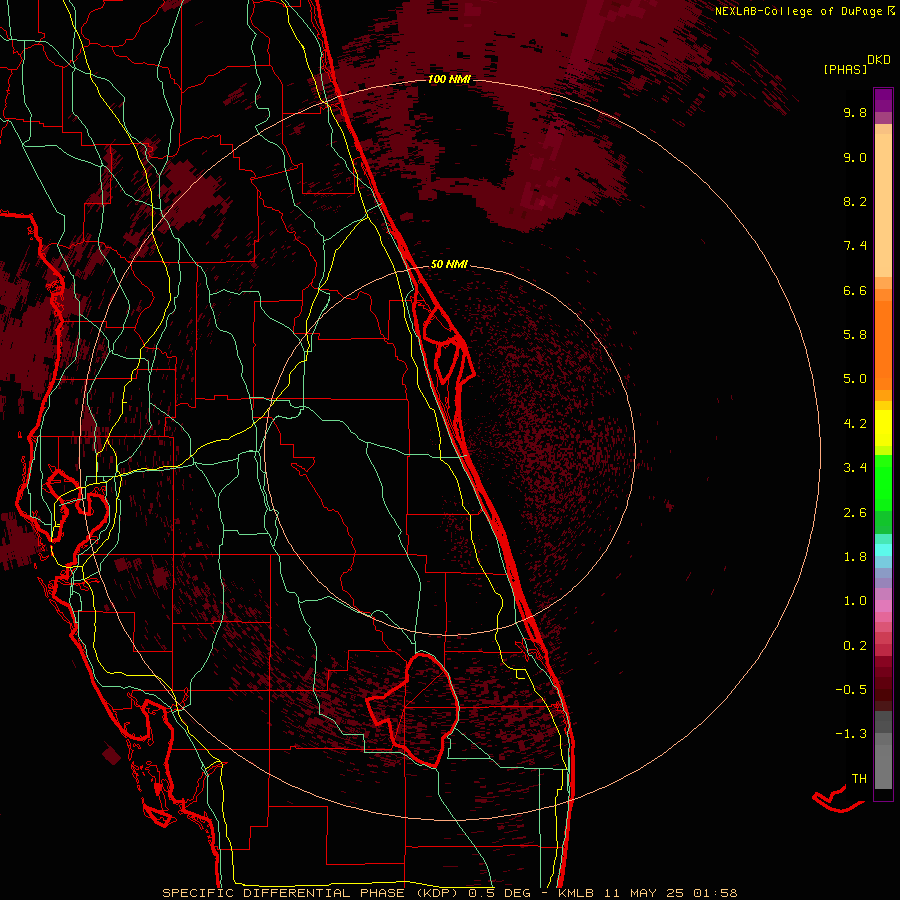The height and width of the screenshot is (900, 900).
Task: Click the 3.4 scale value
Action: click(855, 468)
